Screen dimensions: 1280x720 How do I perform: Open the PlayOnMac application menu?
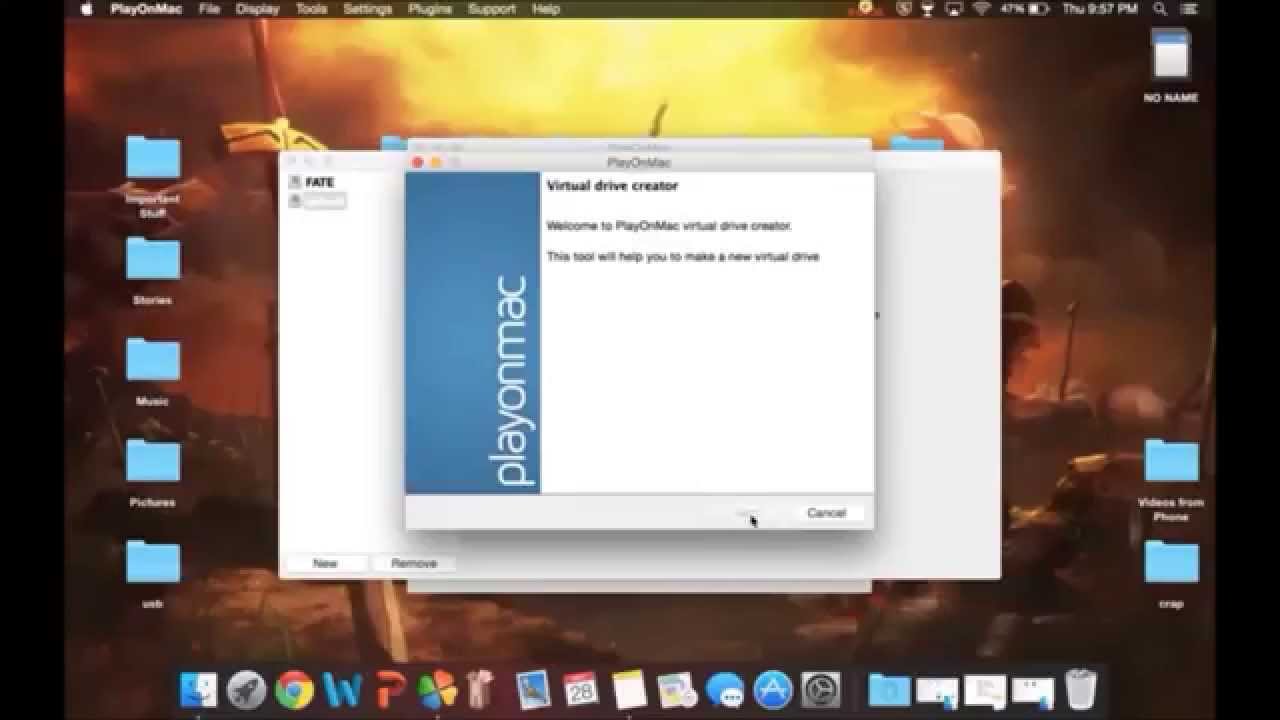tap(144, 9)
